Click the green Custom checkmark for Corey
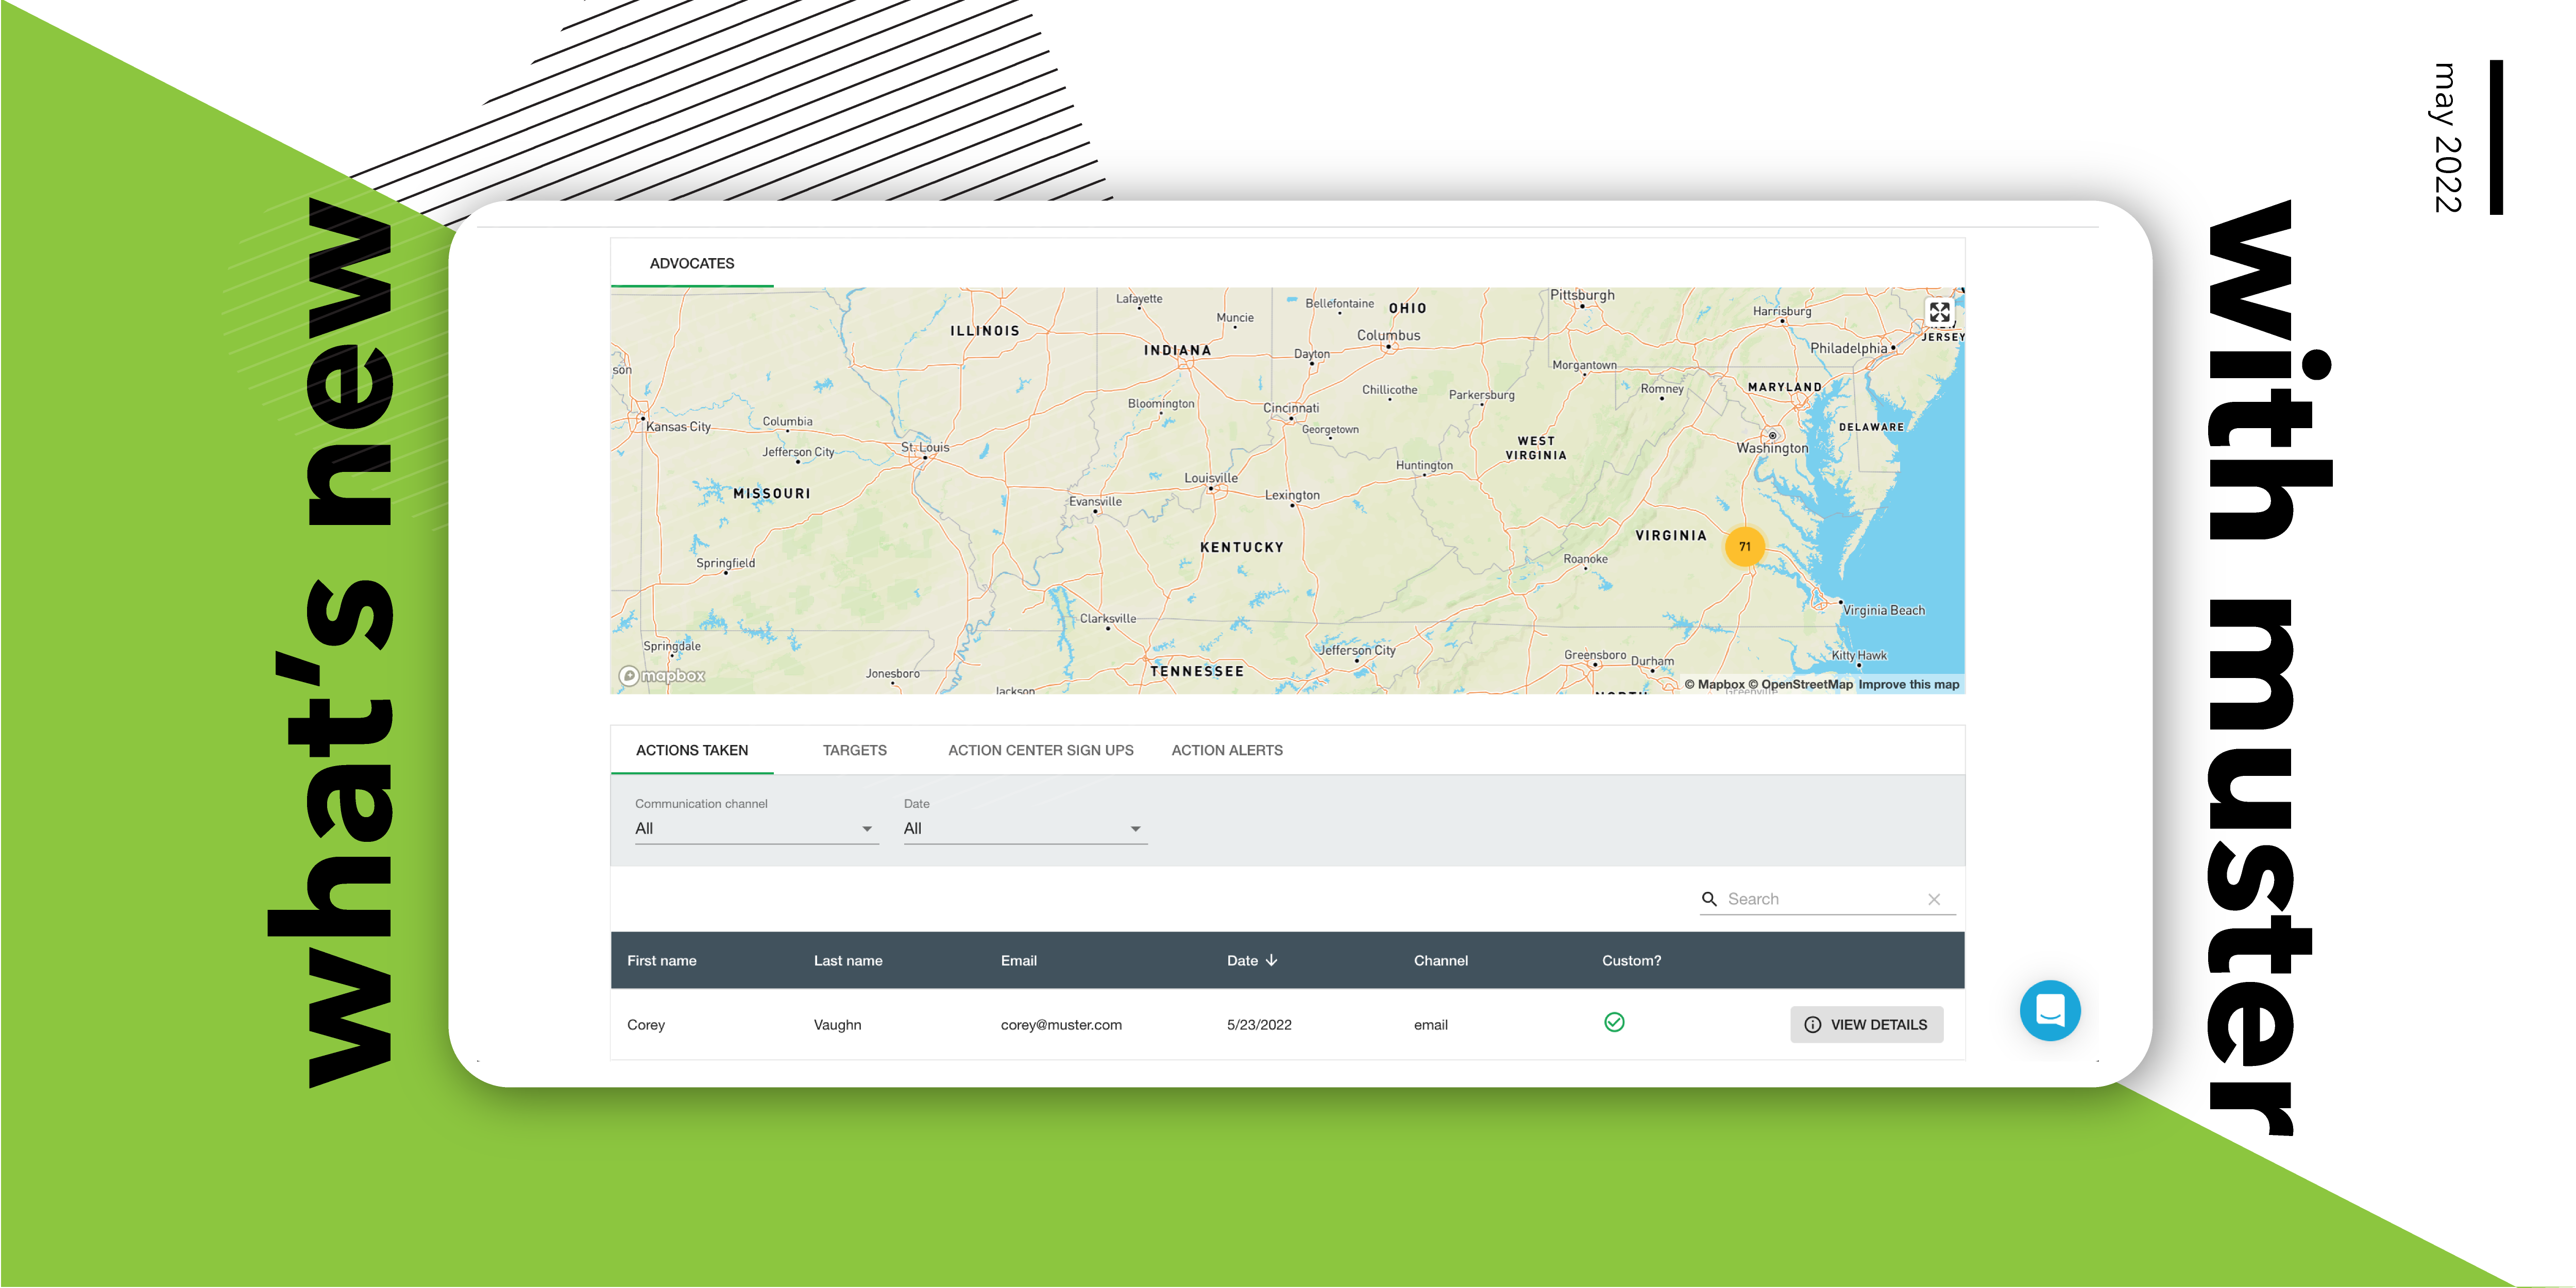Image resolution: width=2576 pixels, height=1288 pixels. 1614,1022
